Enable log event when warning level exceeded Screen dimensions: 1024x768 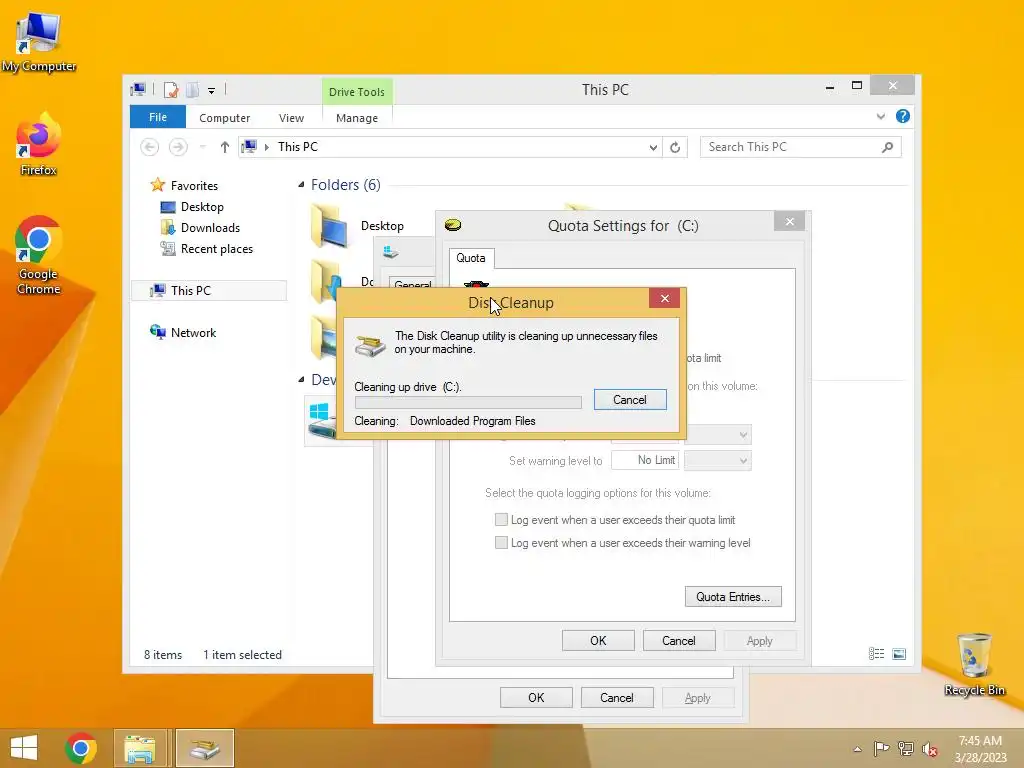coord(501,543)
